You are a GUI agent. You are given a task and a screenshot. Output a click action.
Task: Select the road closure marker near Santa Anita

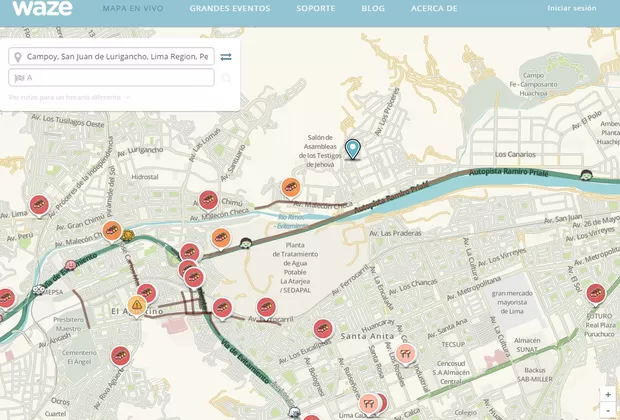[405, 352]
